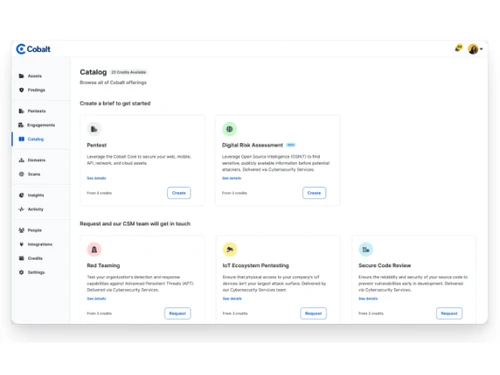500x375 pixels.
Task: Open the Credits page
Action: [35, 258]
